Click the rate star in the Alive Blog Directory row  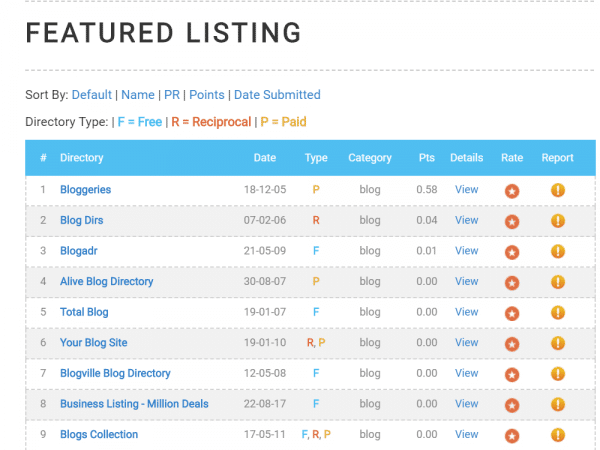[x=512, y=282]
